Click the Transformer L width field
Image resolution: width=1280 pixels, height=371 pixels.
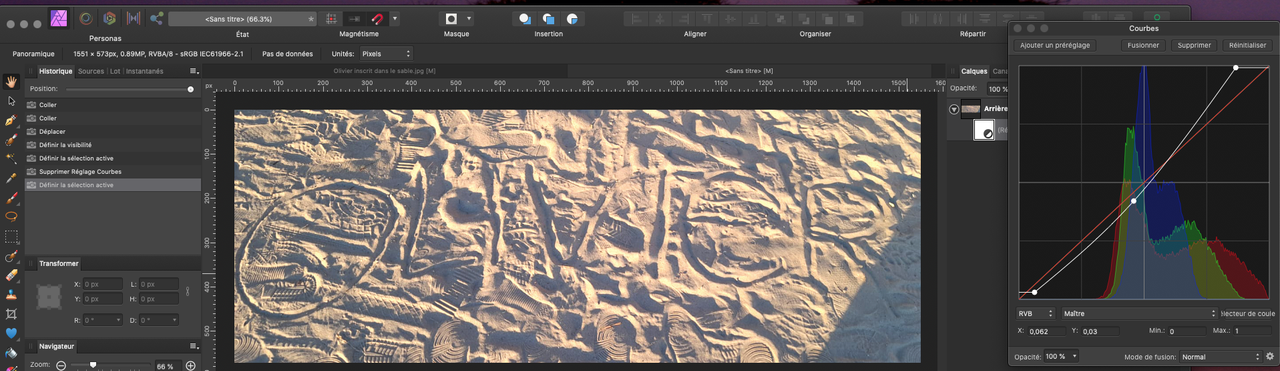(x=160, y=285)
